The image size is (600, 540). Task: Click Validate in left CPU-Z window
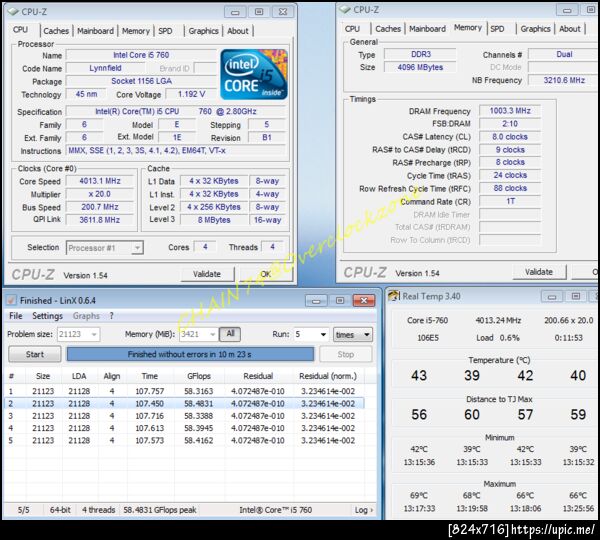tap(207, 274)
